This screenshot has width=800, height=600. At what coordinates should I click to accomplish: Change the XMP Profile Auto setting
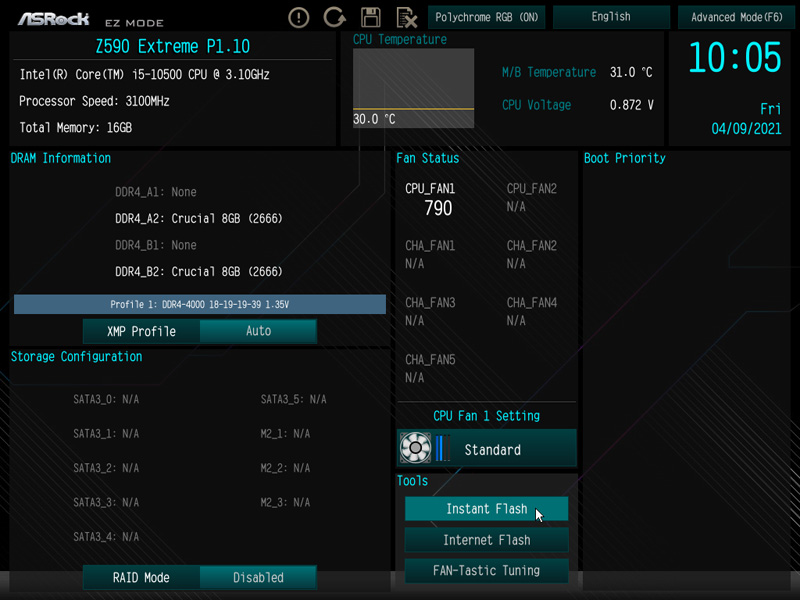pyautogui.click(x=258, y=331)
